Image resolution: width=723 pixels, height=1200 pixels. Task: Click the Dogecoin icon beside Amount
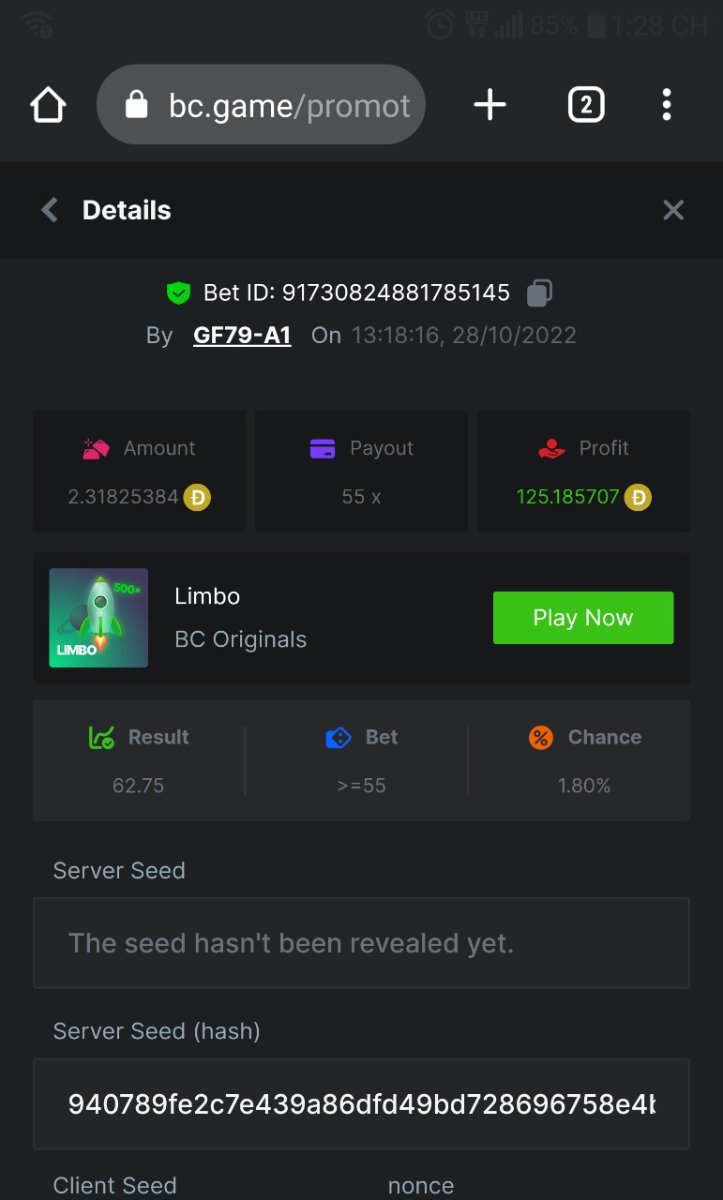point(198,497)
